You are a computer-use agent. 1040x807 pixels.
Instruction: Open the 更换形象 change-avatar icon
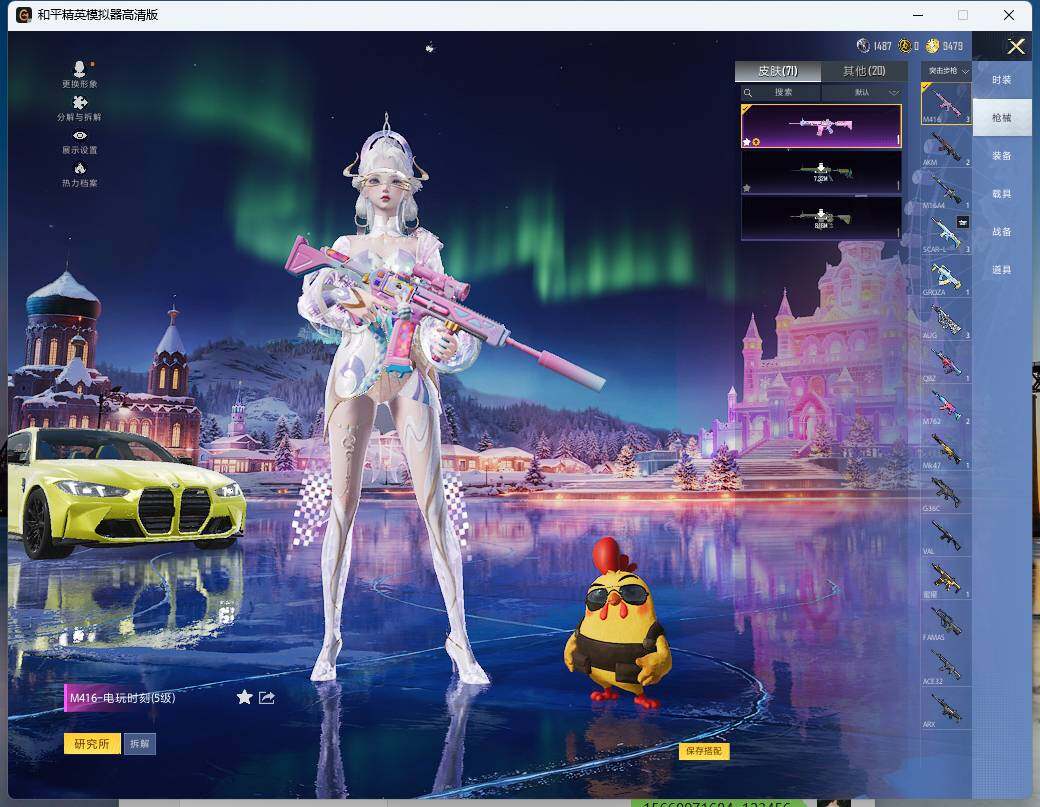pos(80,70)
